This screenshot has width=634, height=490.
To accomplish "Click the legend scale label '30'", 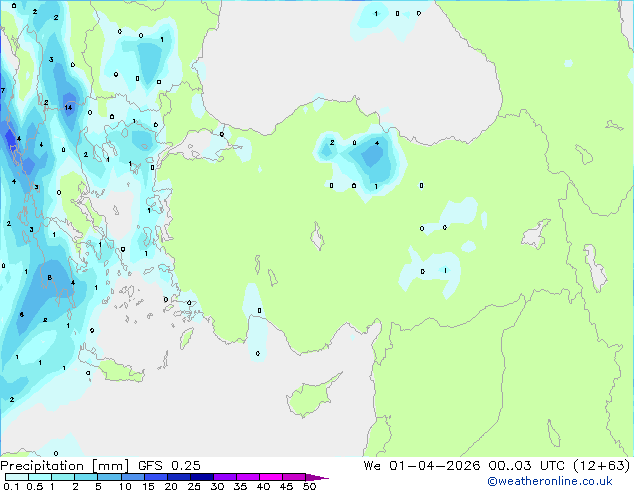I will (x=217, y=486).
